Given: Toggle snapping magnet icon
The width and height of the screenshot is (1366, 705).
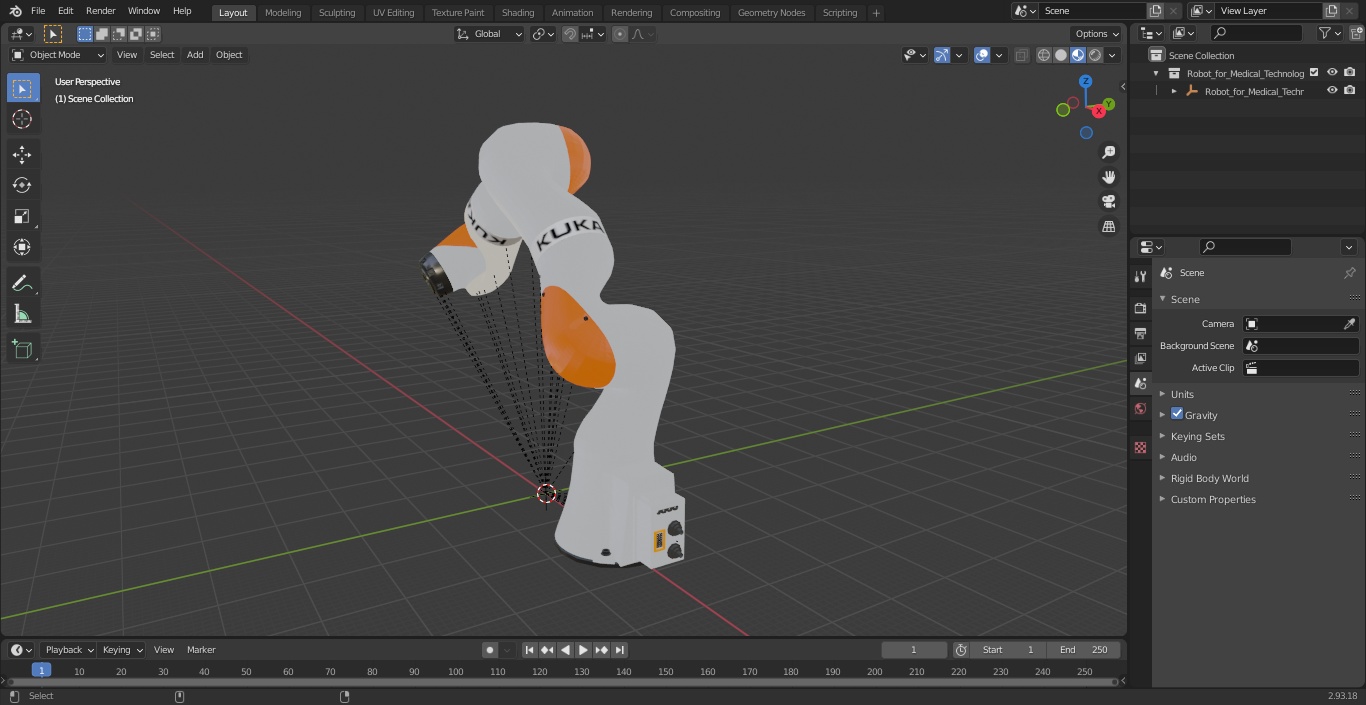Looking at the screenshot, I should 570,34.
